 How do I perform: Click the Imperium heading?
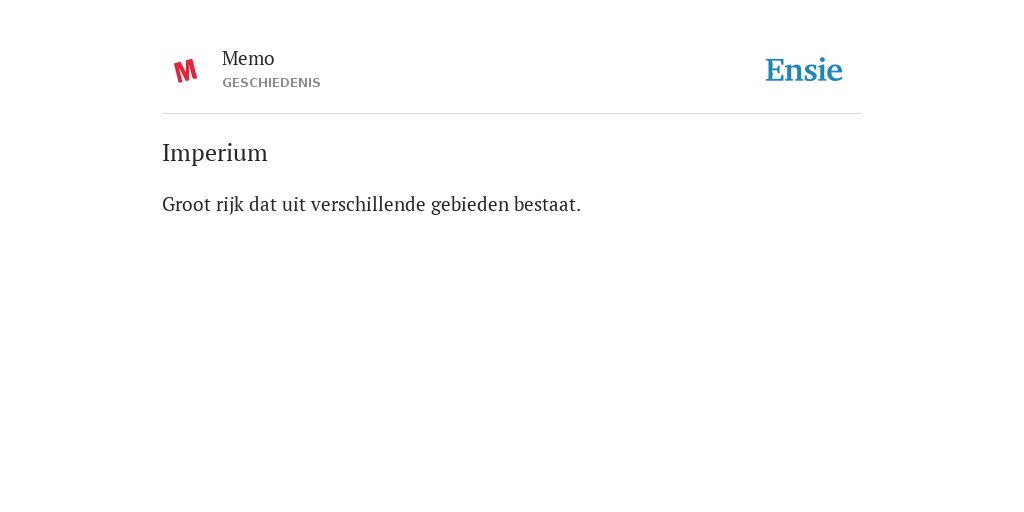click(215, 153)
